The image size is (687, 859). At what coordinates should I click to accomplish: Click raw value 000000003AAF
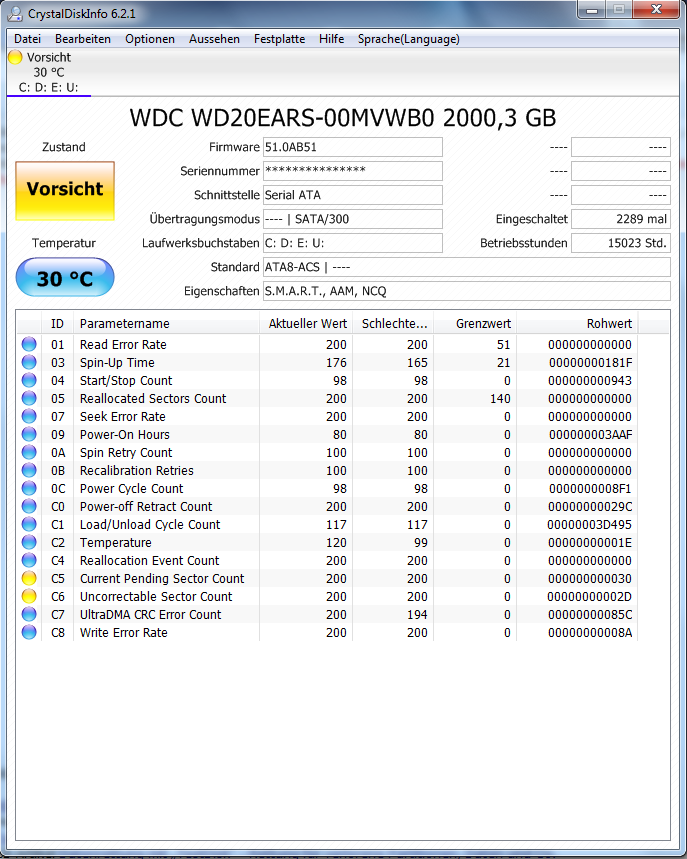[590, 434]
